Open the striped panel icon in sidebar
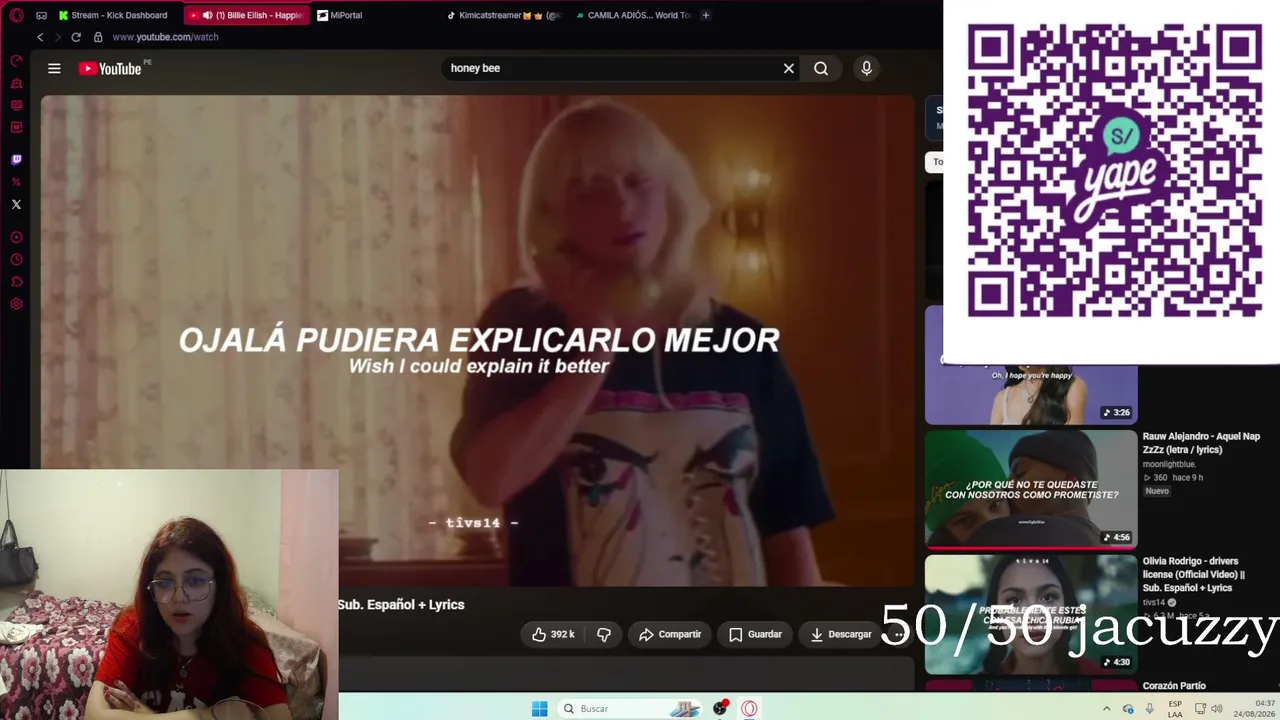 point(16,105)
